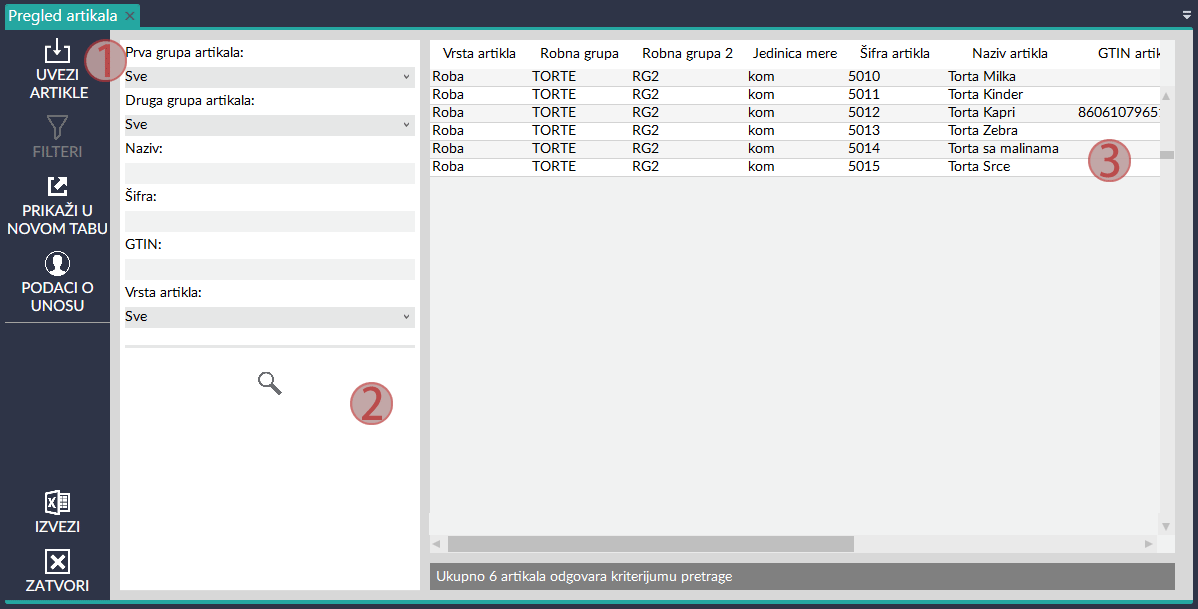Viewport: 1198px width, 609px height.
Task: Click the horizontal scrollbar thumb
Action: point(651,544)
